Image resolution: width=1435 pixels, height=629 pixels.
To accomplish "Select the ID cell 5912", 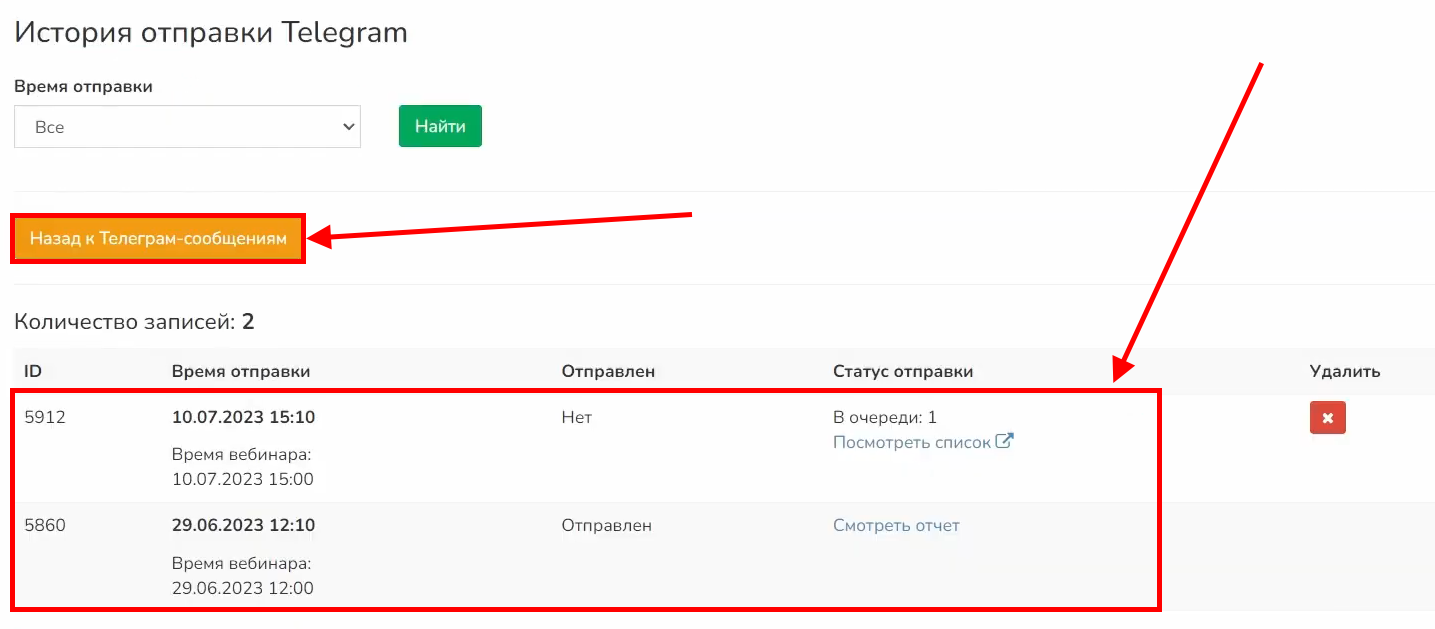I will (x=45, y=417).
